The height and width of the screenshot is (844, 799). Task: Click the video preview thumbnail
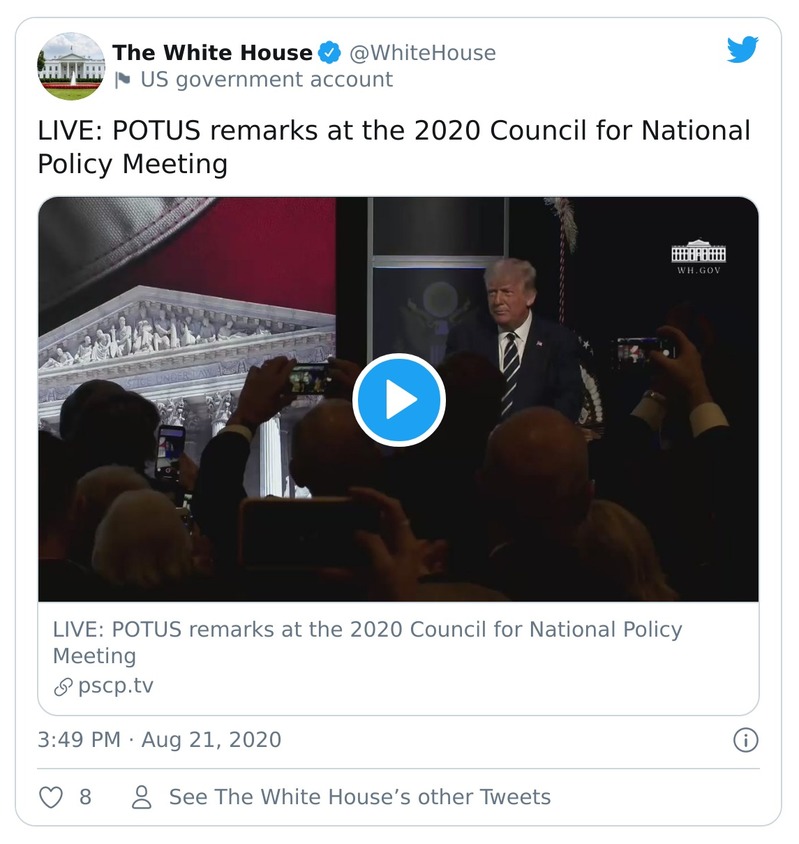click(399, 398)
